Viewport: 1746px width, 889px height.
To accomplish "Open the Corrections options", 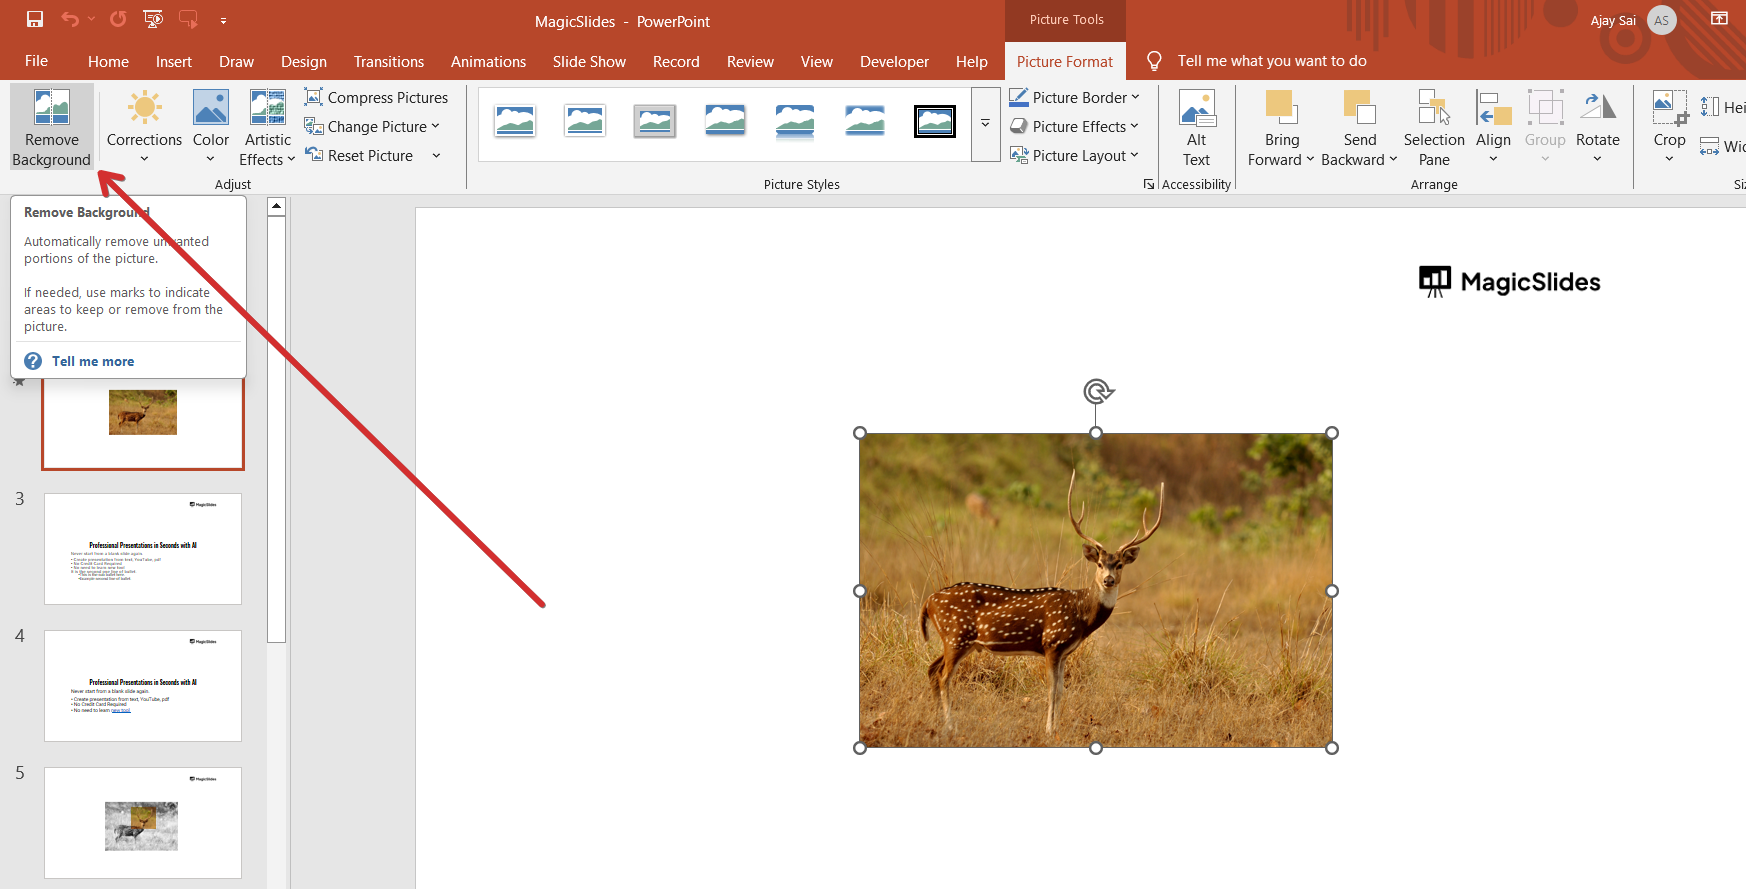I will pos(144,127).
